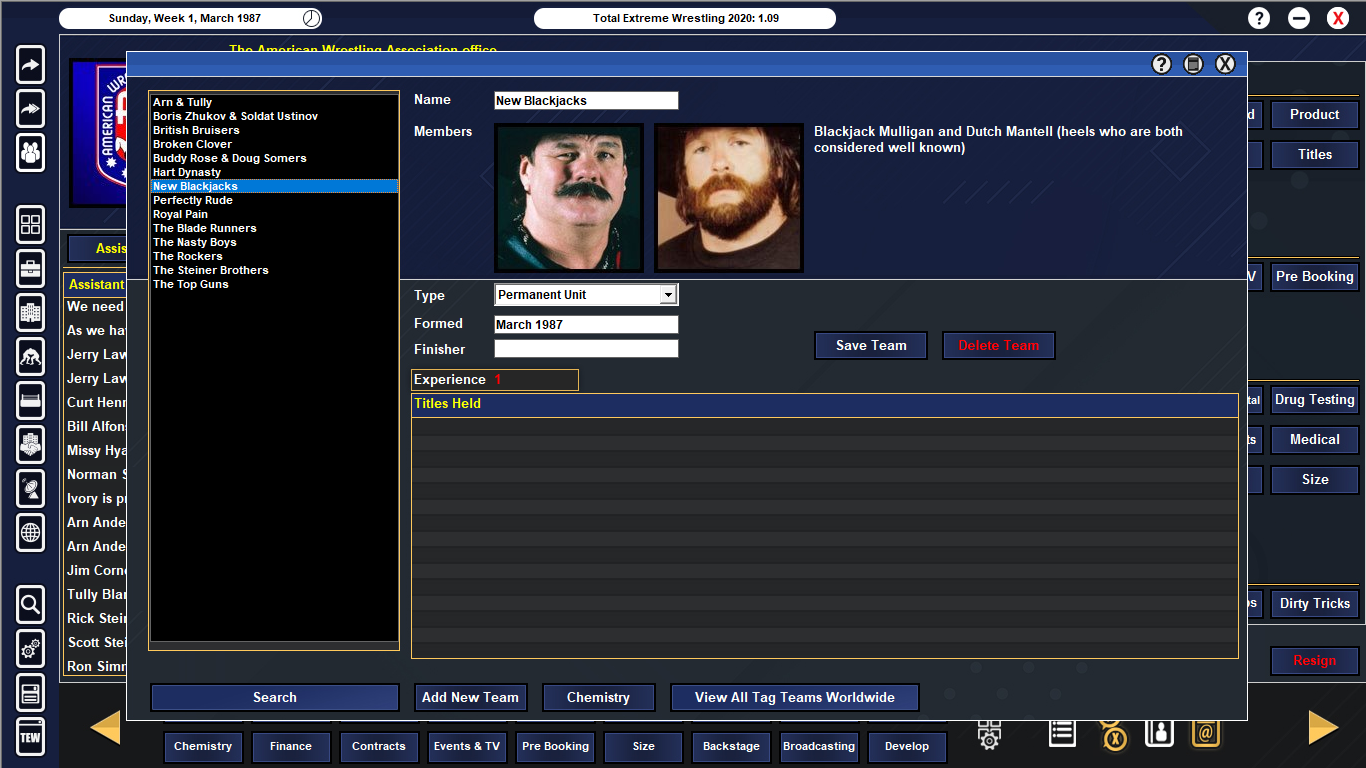Select The Nasty Boys team

click(x=274, y=242)
